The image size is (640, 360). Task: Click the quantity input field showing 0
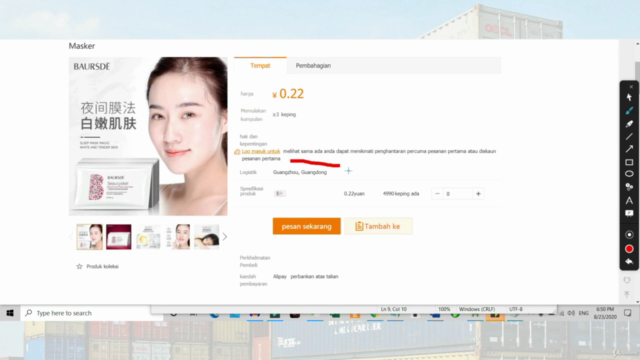pos(458,193)
